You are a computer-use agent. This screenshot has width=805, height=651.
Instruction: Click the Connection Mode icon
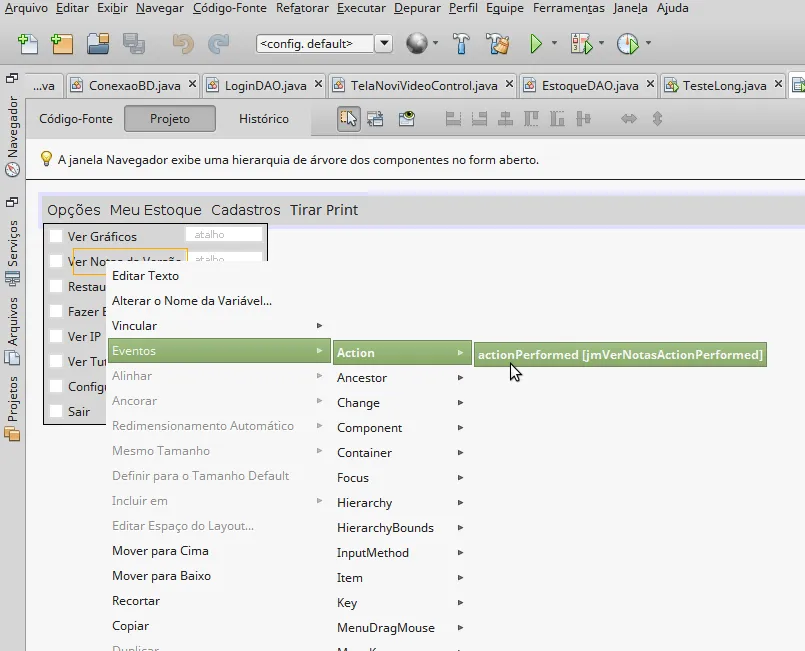pyautogui.click(x=376, y=119)
